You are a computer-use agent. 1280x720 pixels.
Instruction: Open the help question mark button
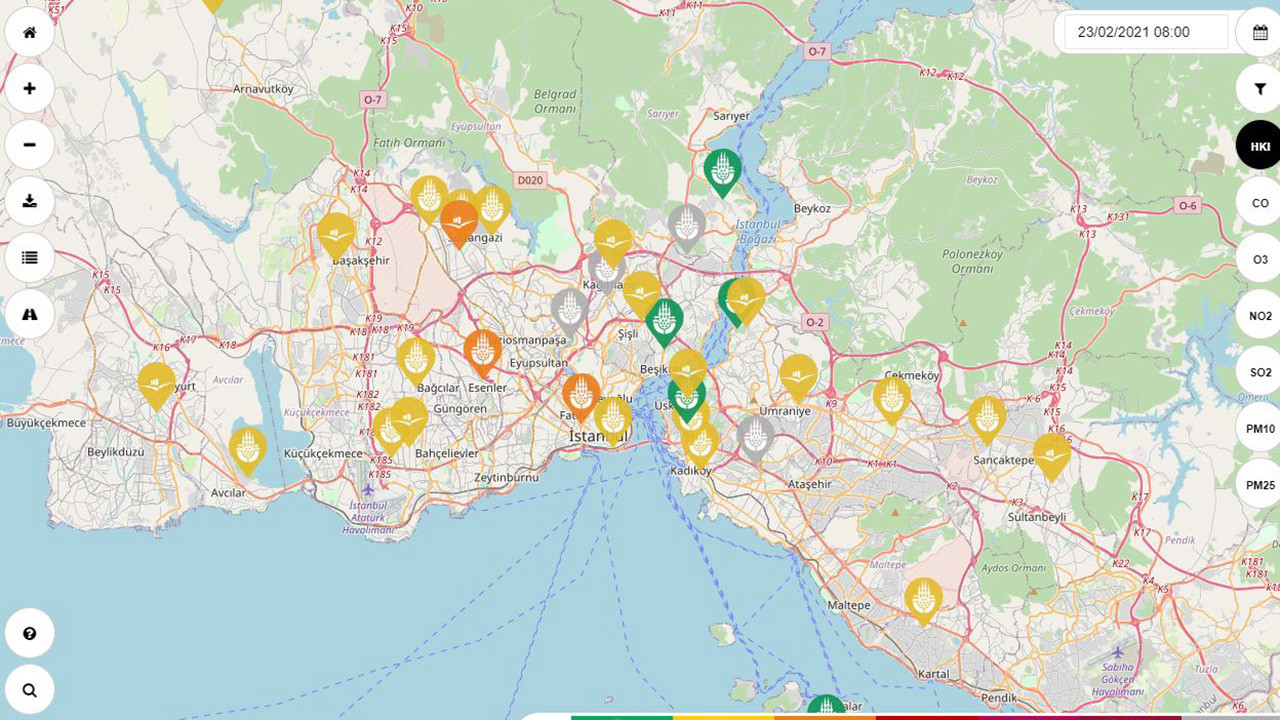30,634
